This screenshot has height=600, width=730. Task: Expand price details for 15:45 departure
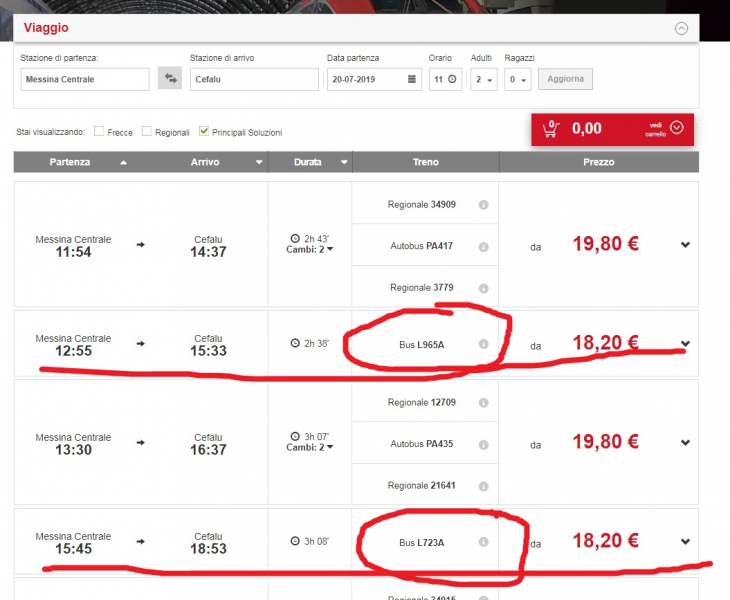685,541
